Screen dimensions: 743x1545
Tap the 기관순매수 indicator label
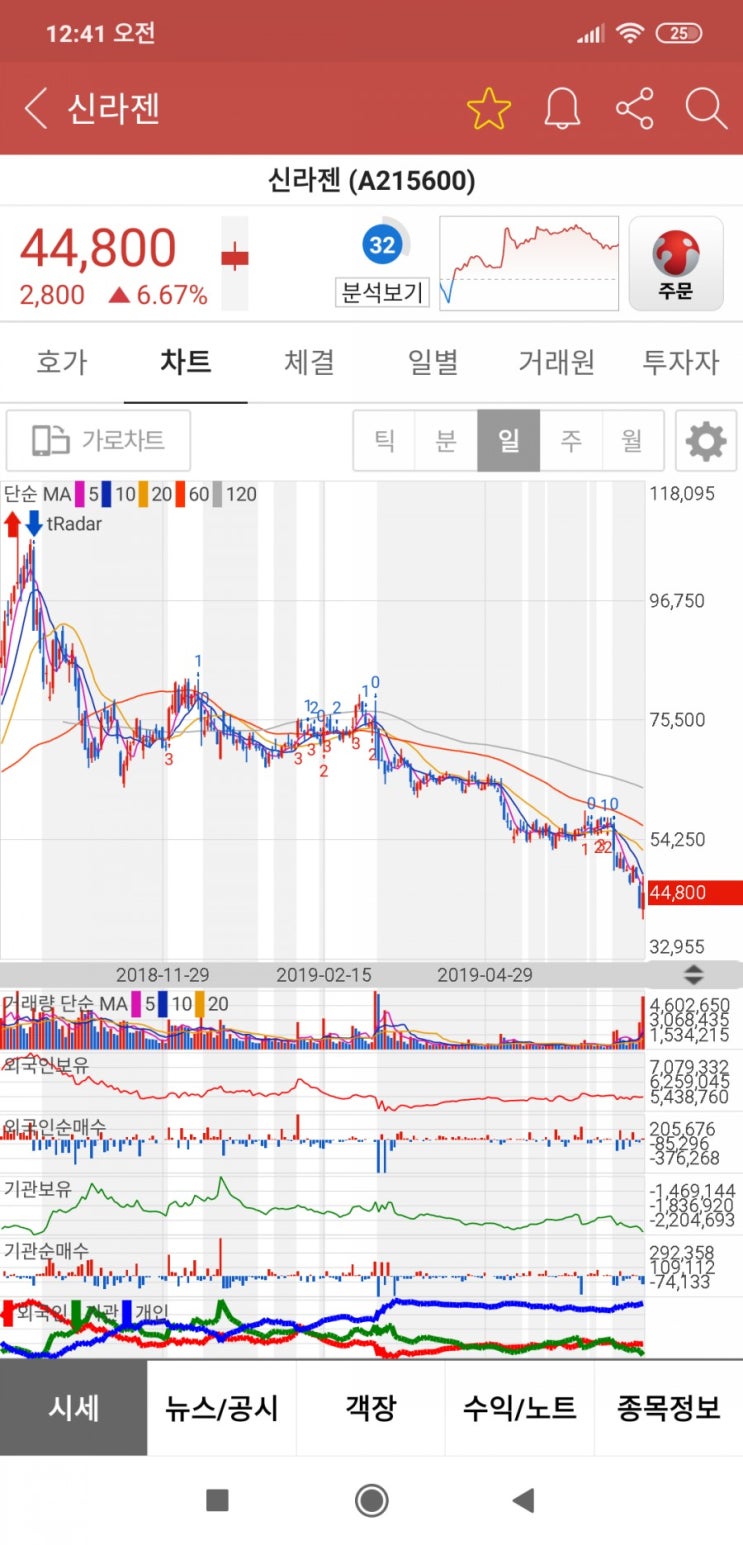pos(46,1251)
